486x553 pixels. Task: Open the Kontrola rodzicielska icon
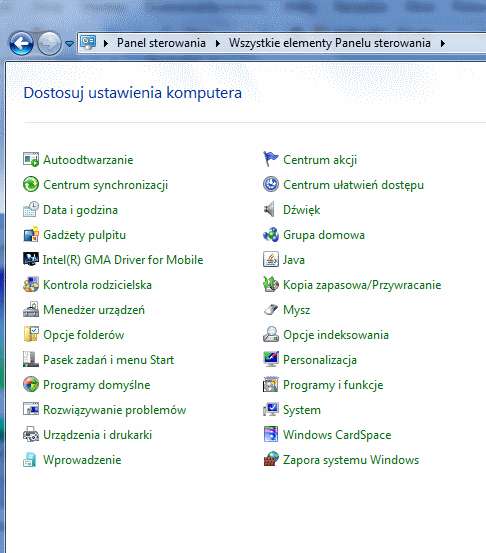click(x=31, y=285)
